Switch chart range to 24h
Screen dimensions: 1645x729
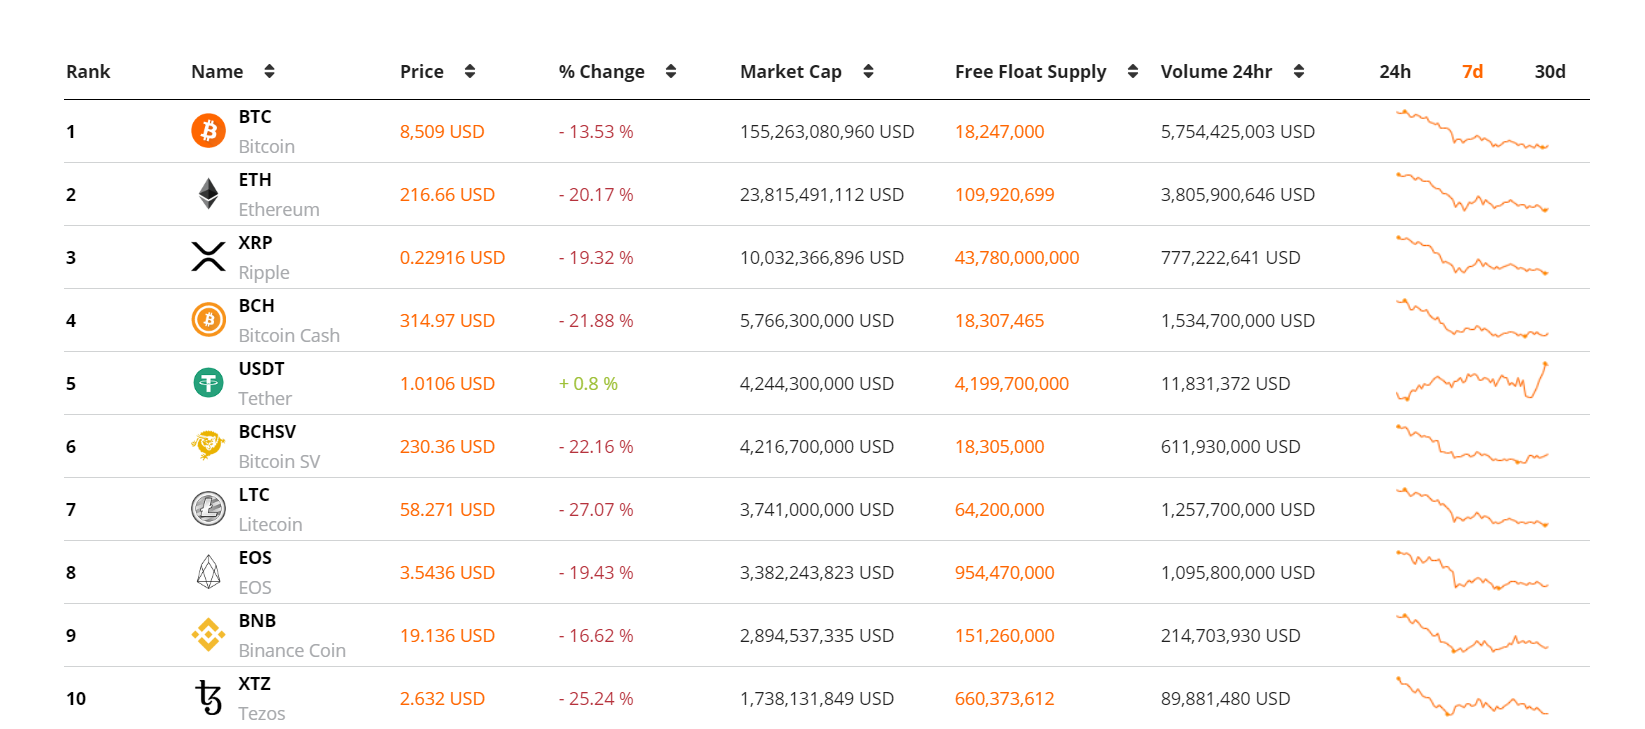pyautogui.click(x=1395, y=71)
